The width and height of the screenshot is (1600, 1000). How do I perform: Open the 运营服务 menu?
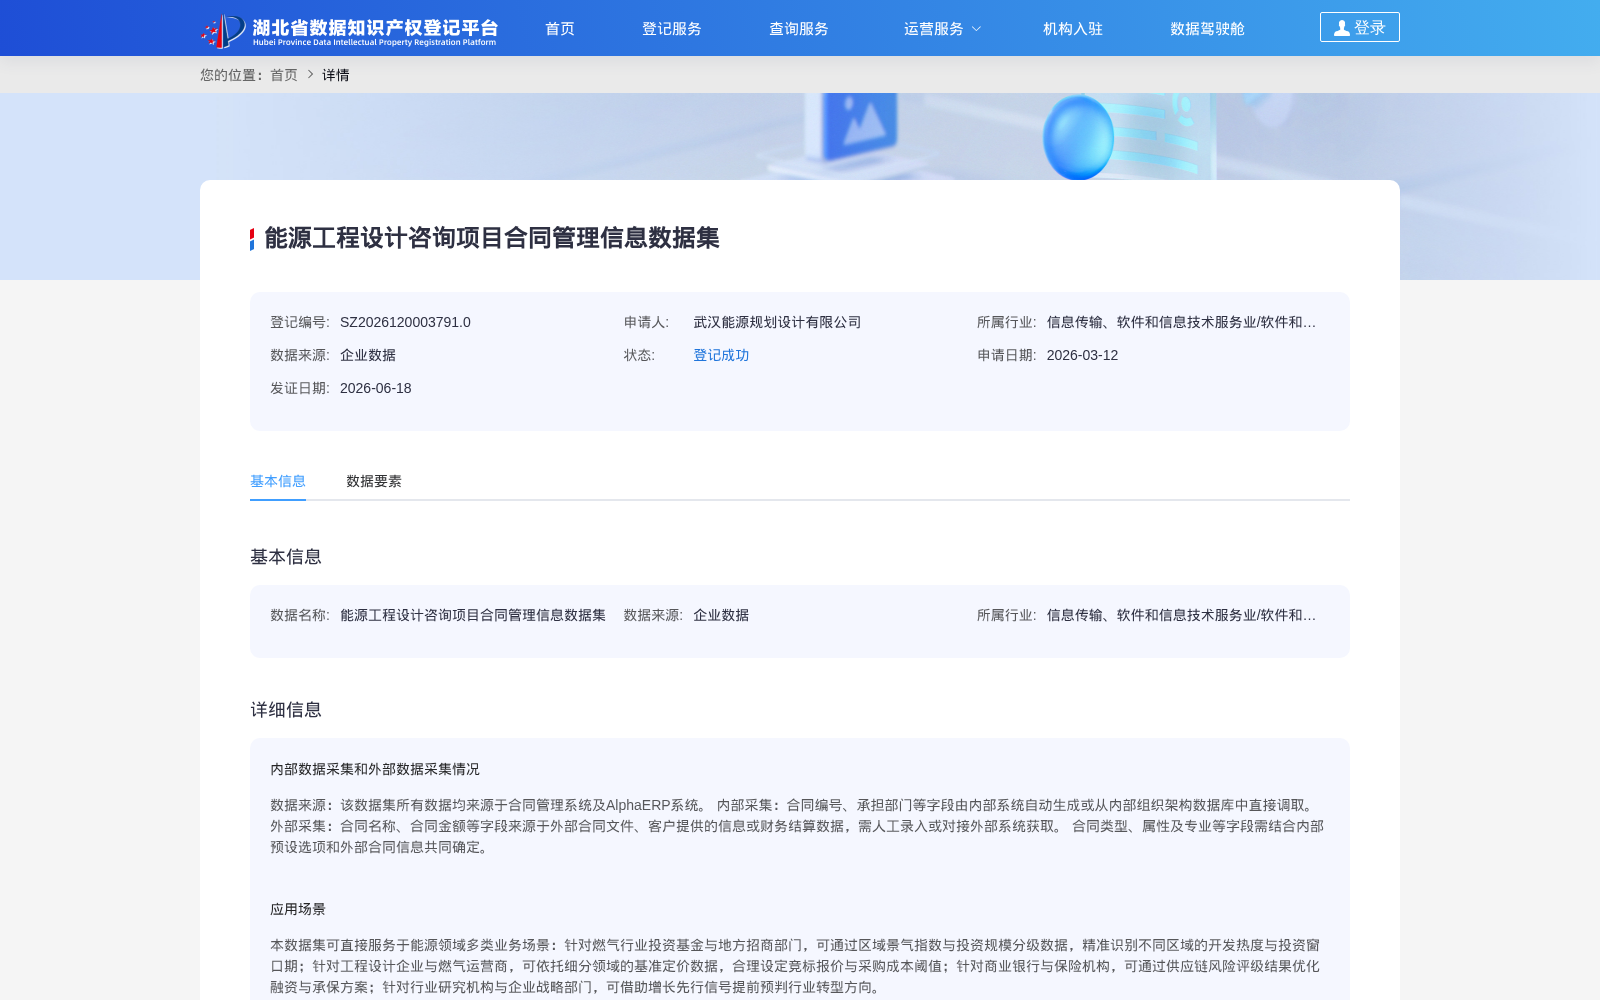click(934, 29)
